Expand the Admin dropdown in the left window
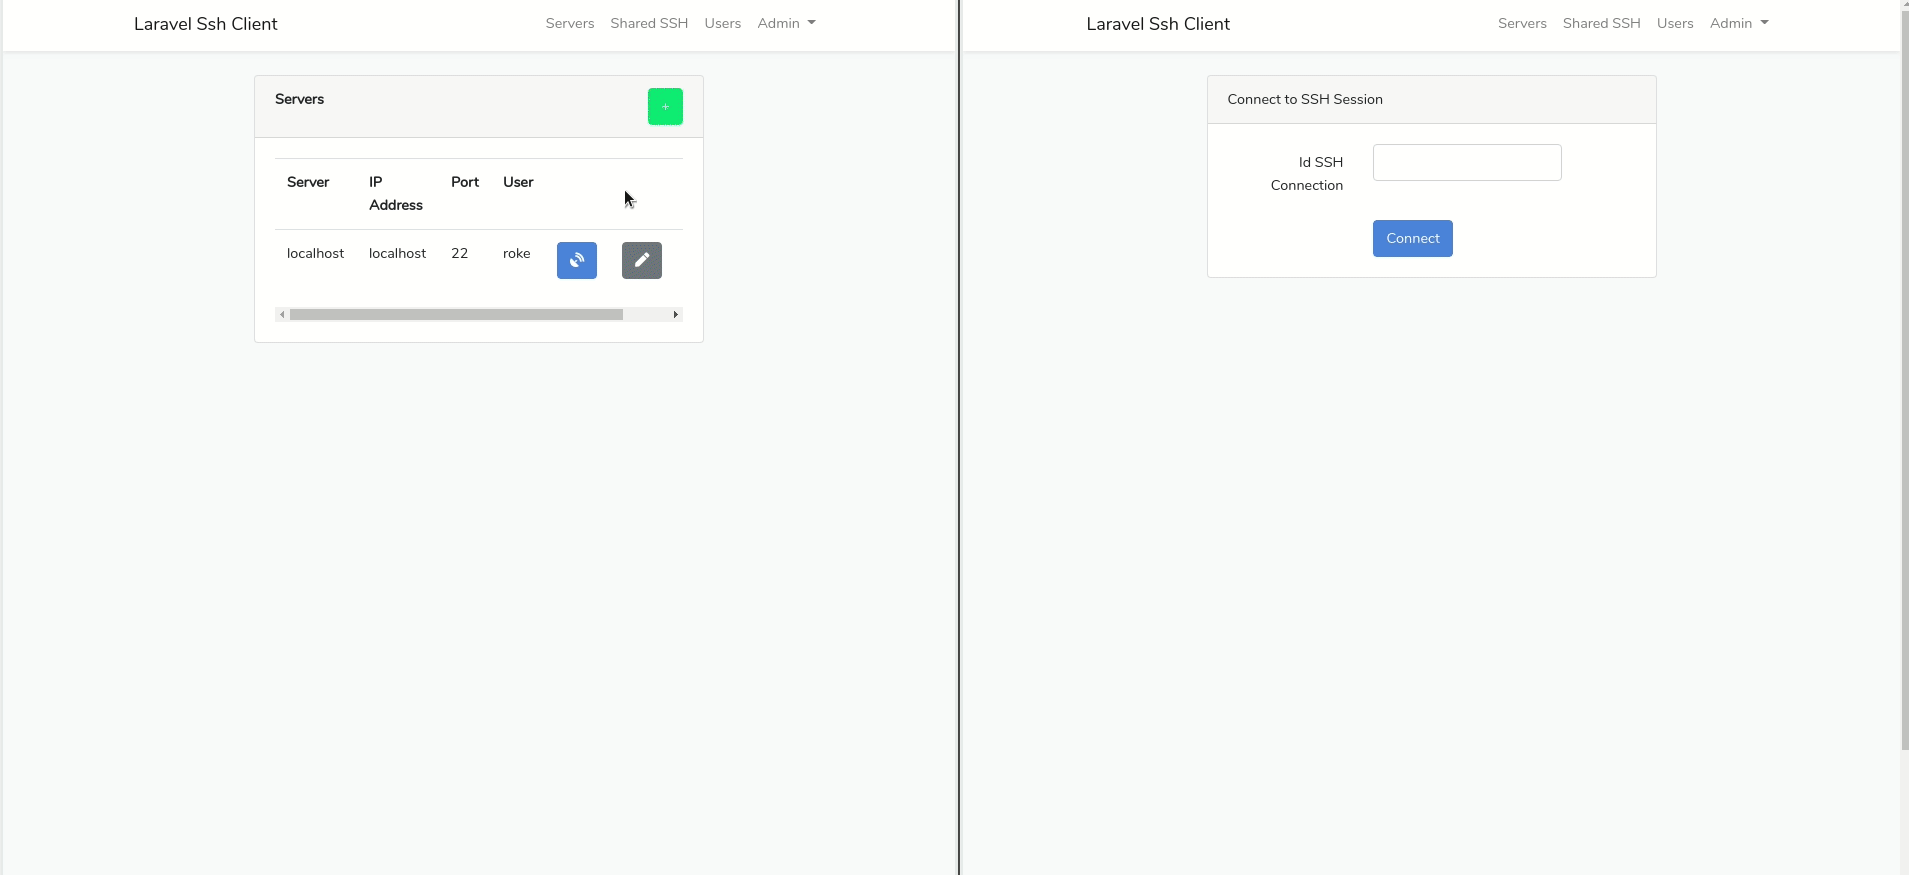The width and height of the screenshot is (1909, 875). tap(786, 23)
